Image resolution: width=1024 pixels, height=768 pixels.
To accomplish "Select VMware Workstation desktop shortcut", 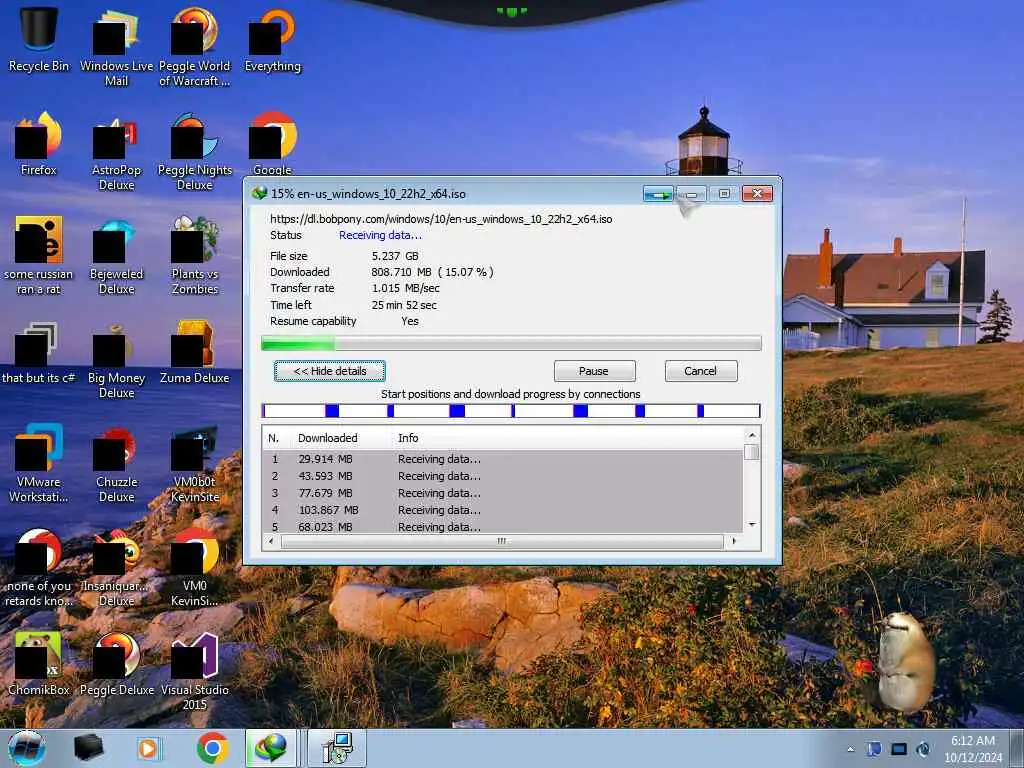I will pos(39,463).
